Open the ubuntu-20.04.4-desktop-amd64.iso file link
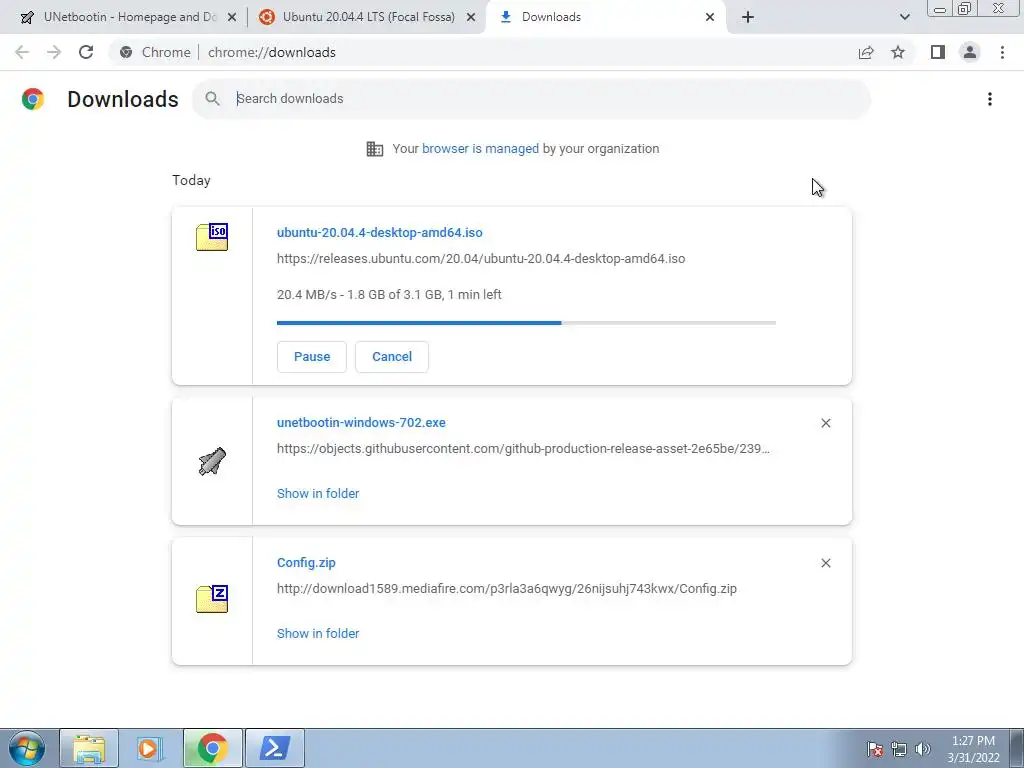The image size is (1024, 768). pos(379,232)
